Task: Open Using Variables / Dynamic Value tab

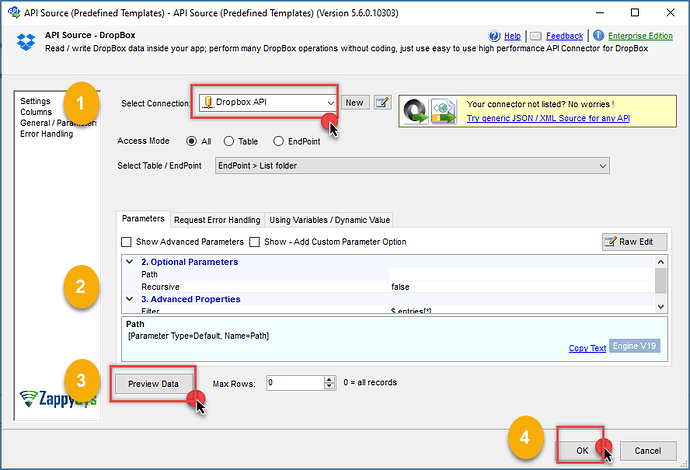Action: (330, 220)
